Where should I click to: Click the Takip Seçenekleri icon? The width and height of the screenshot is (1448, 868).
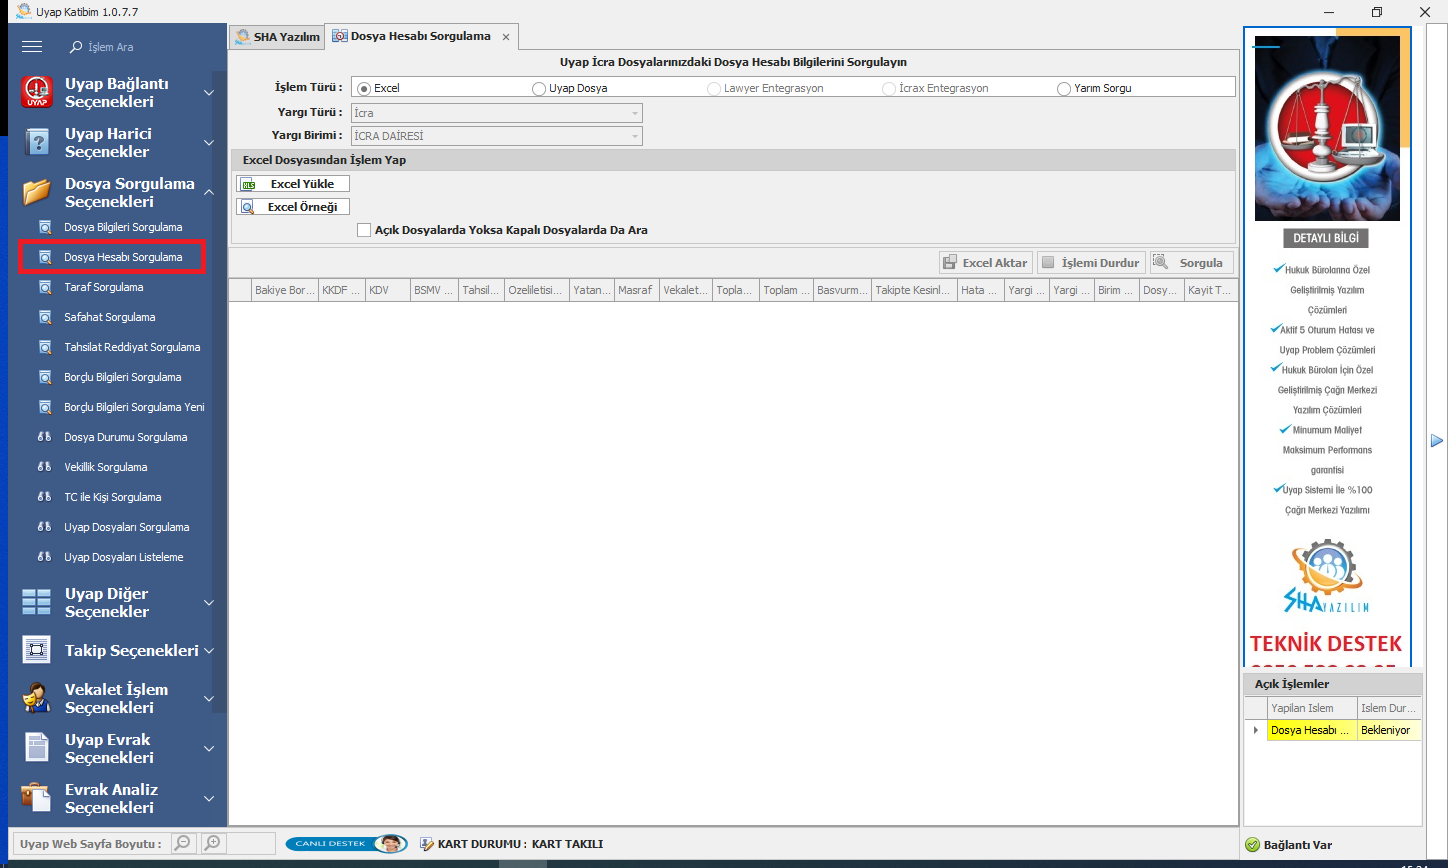tap(37, 650)
